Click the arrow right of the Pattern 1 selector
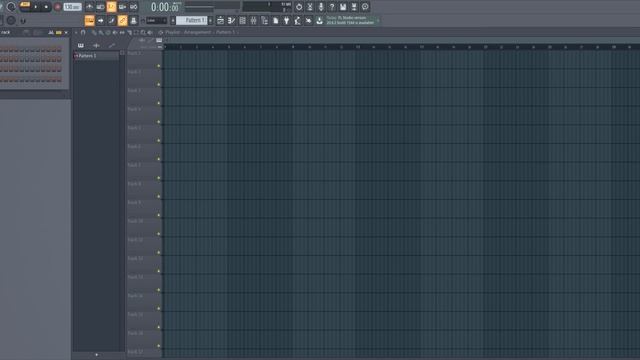This screenshot has height=360, width=640. click(211, 20)
